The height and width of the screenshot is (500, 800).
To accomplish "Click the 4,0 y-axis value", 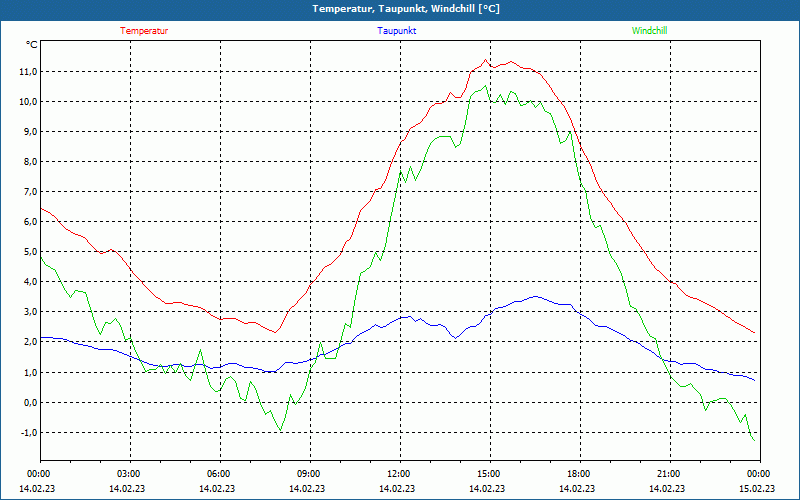I will [30, 282].
